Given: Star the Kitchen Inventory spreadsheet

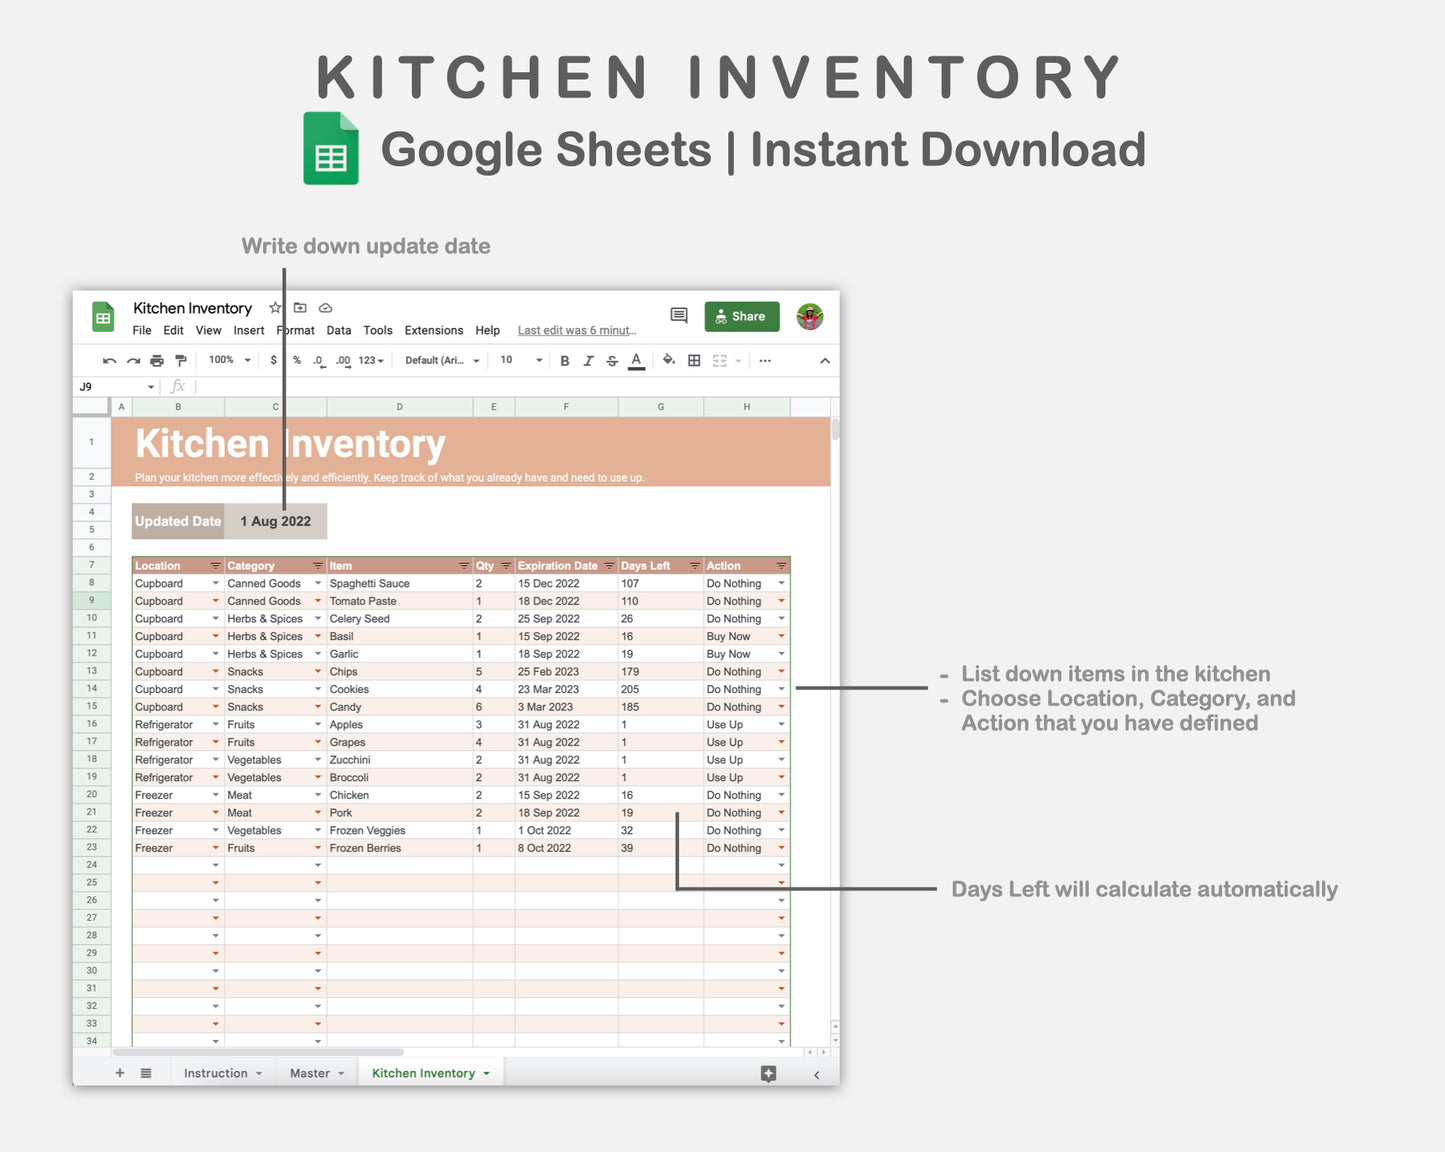Looking at the screenshot, I should 274,308.
